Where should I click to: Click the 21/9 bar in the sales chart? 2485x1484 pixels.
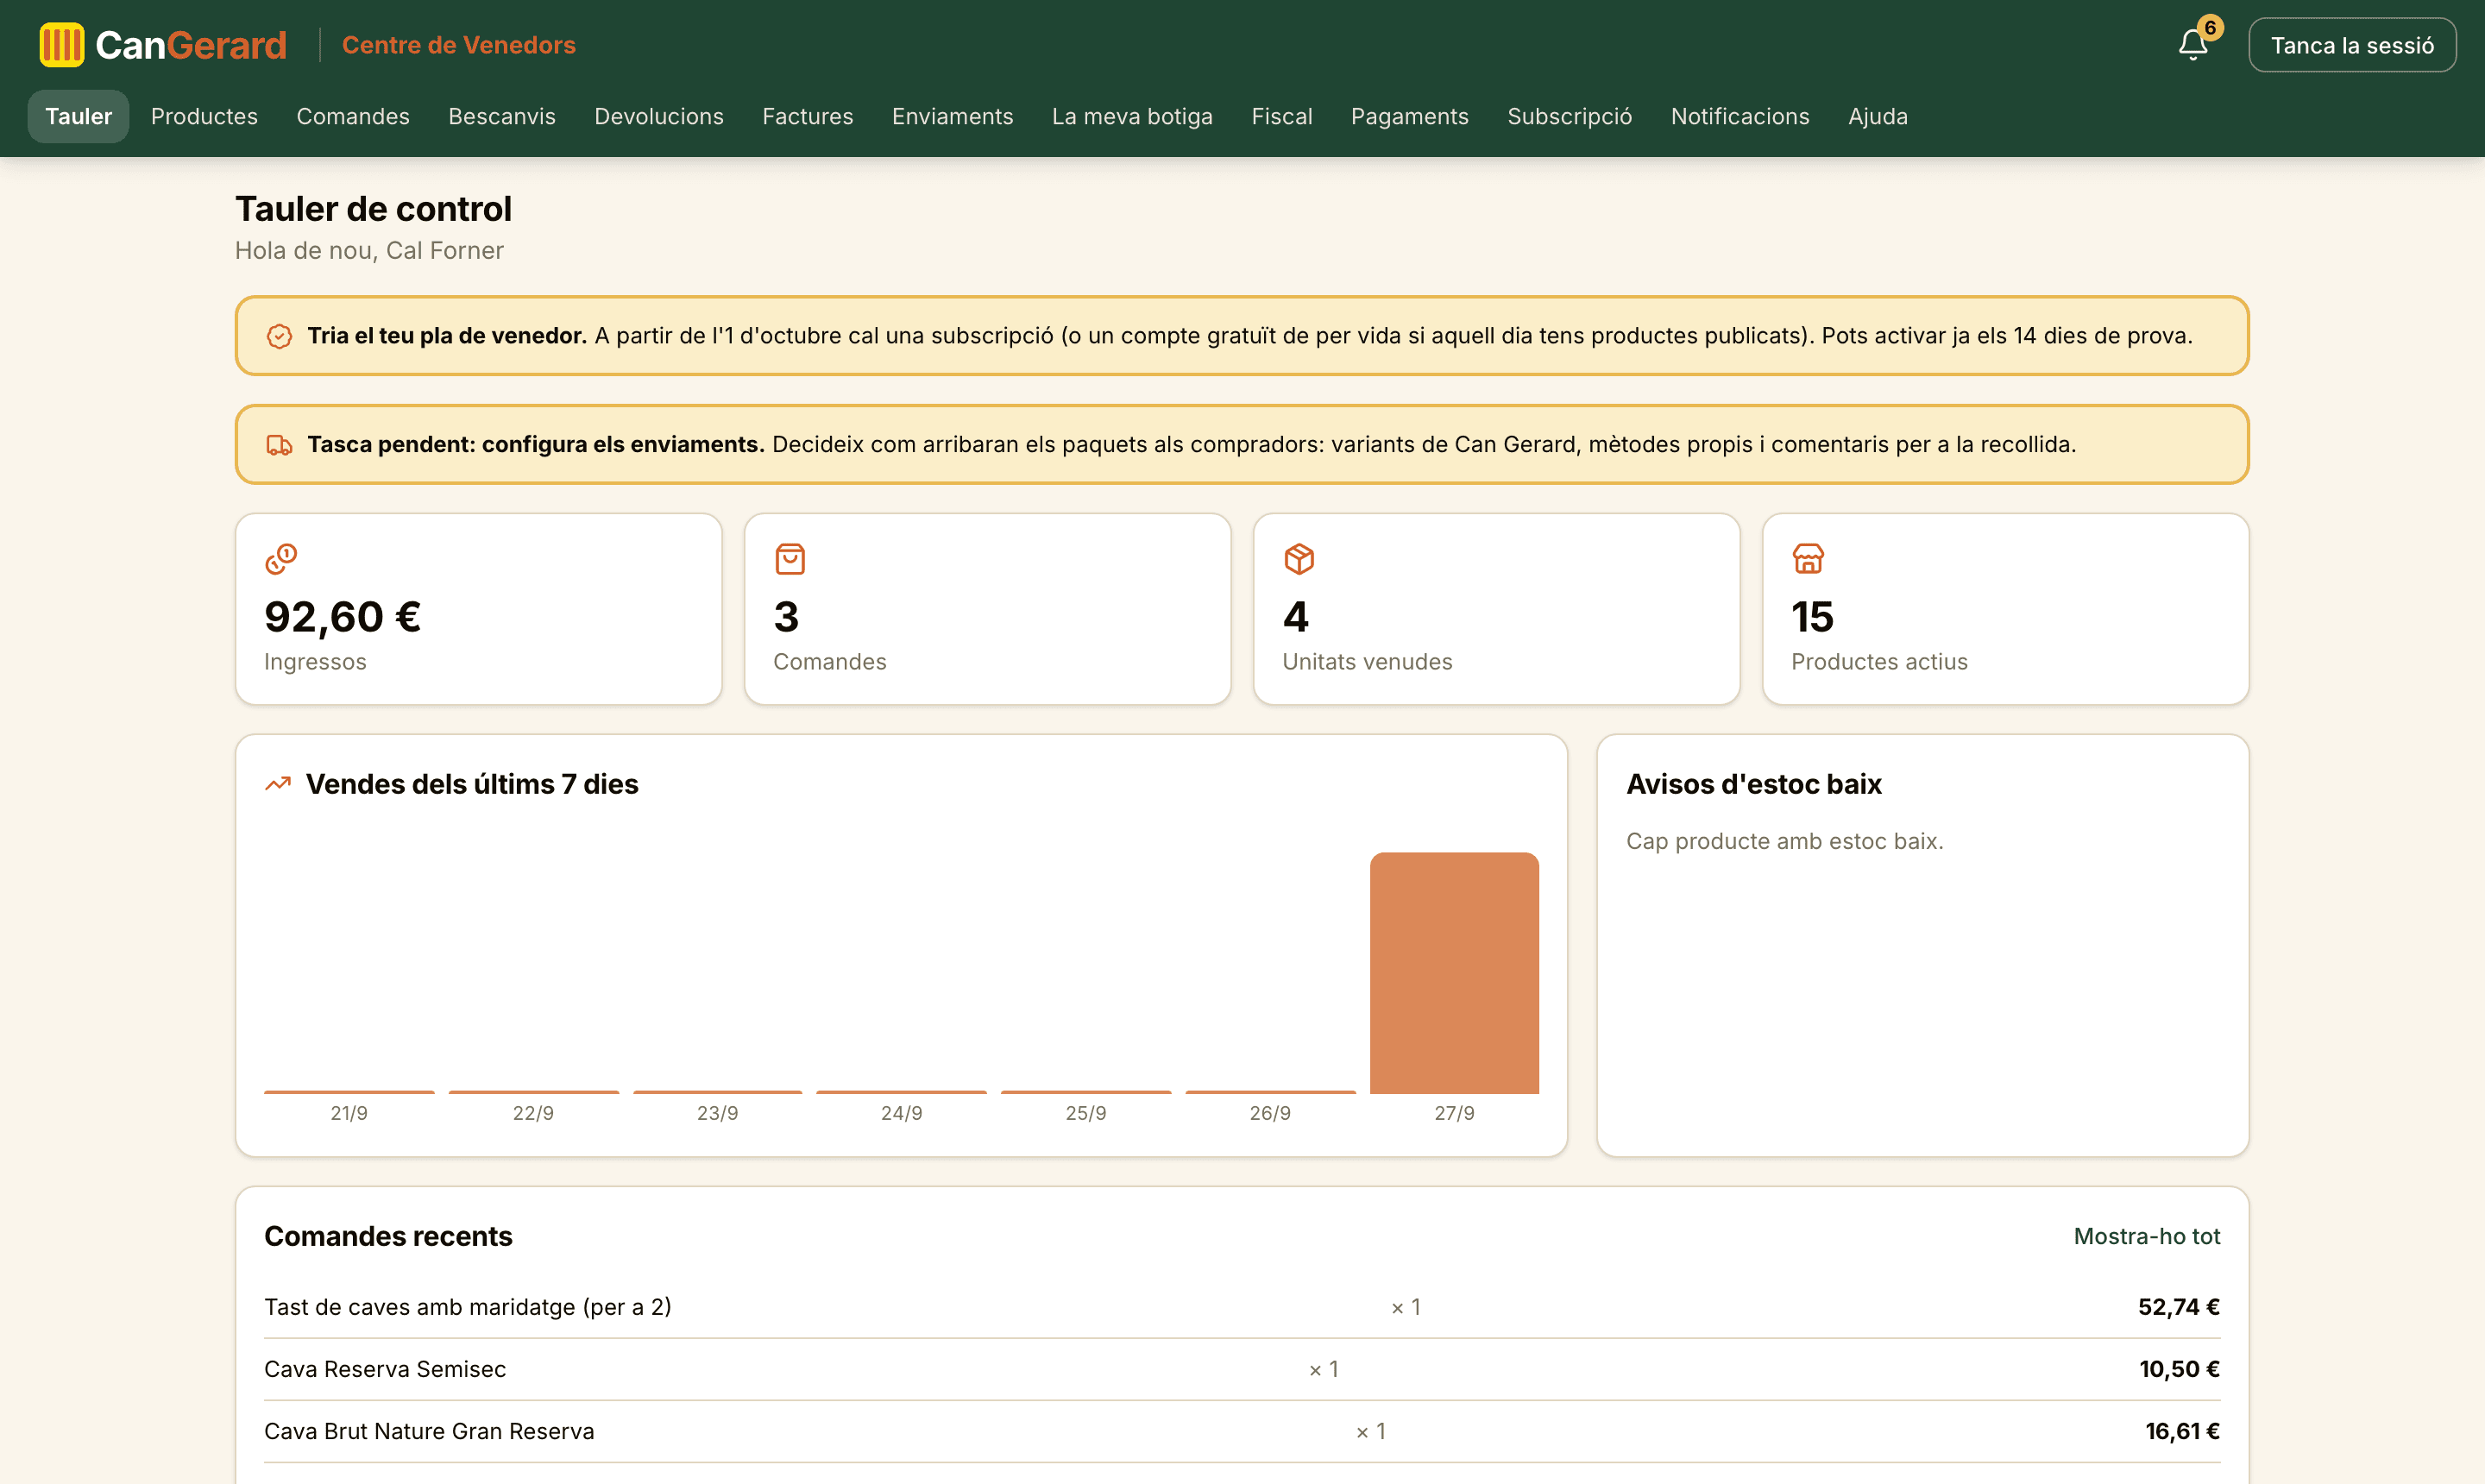349,1092
